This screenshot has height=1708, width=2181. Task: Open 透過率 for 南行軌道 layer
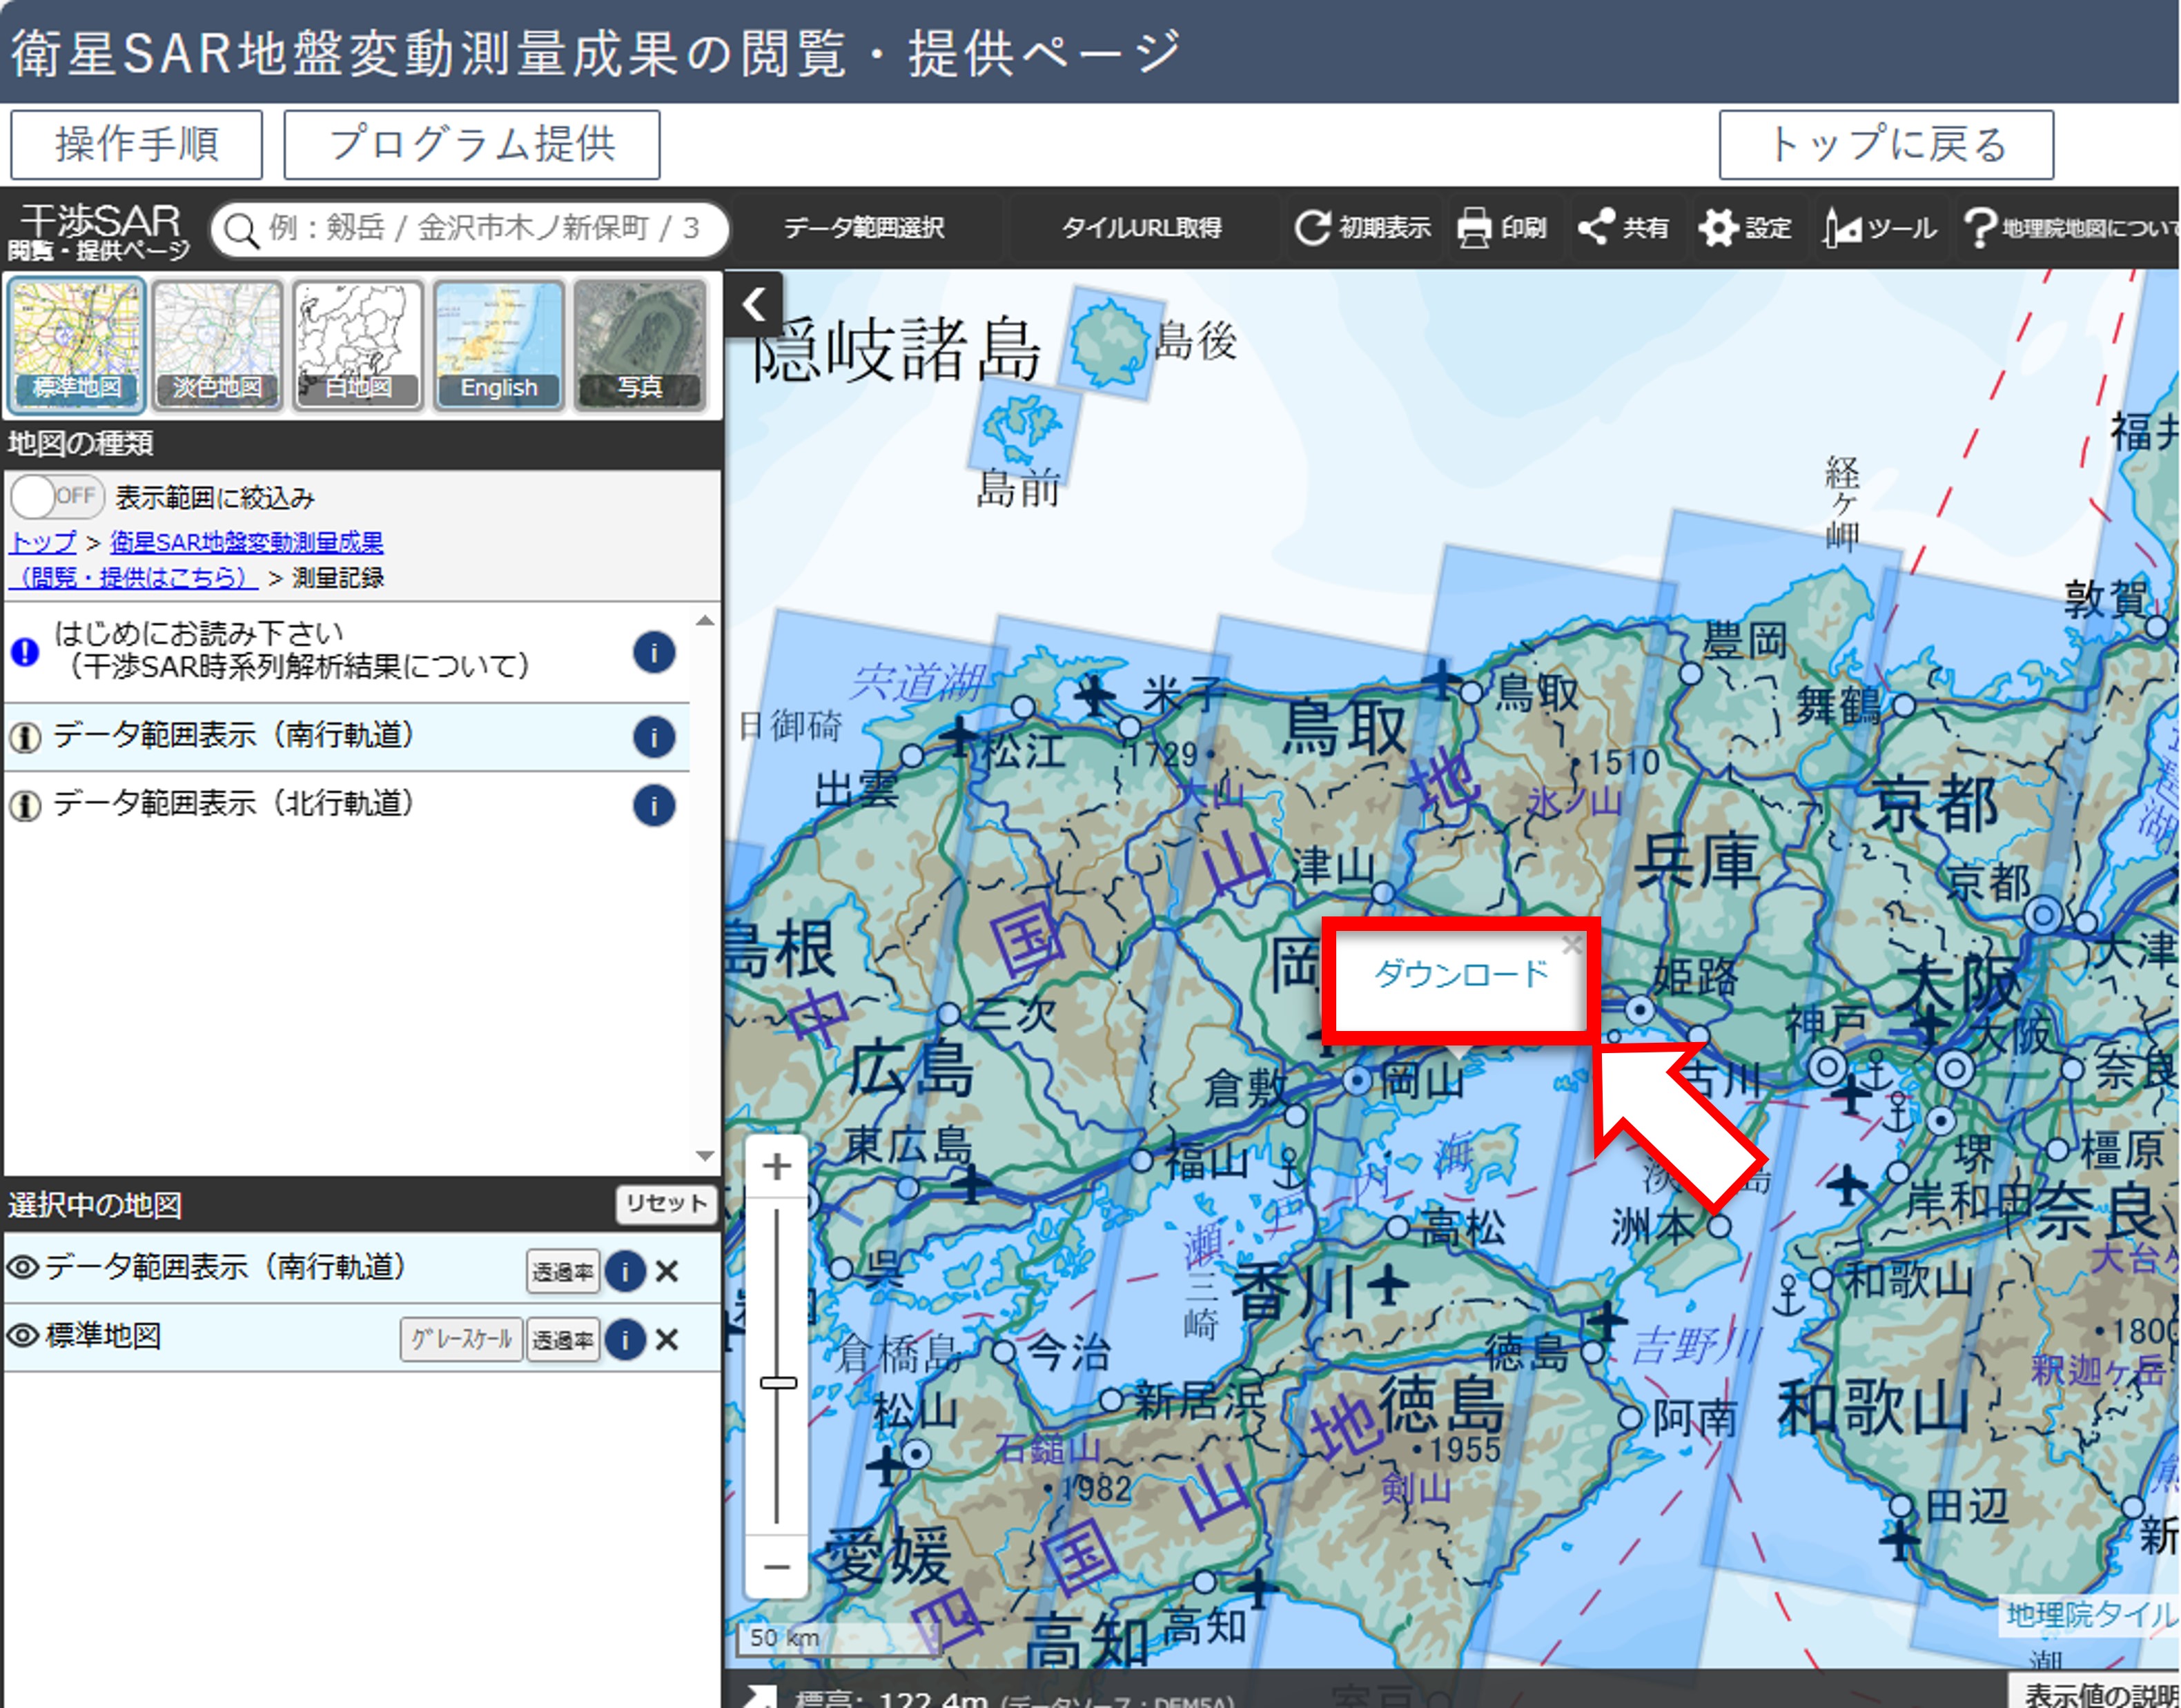click(563, 1272)
